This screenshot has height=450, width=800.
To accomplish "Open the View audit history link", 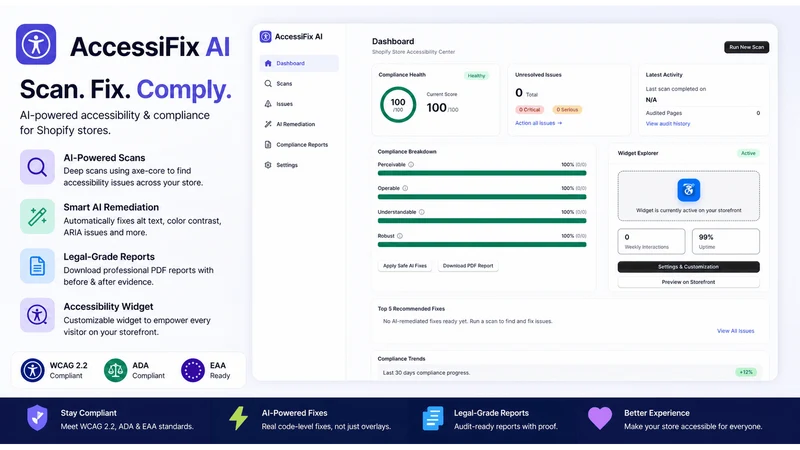I will [668, 123].
